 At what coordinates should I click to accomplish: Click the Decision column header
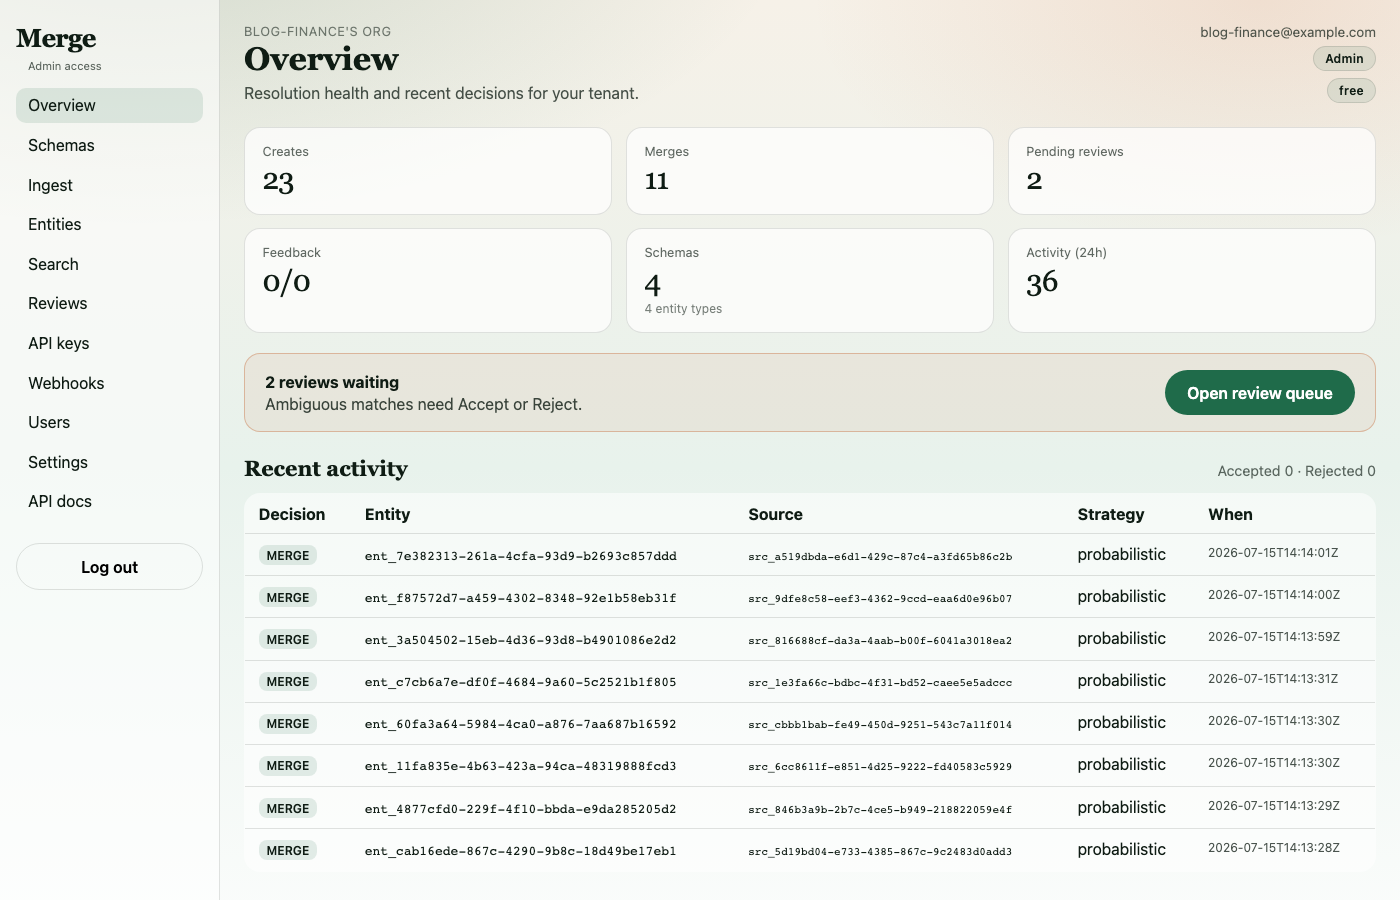pyautogui.click(x=292, y=514)
